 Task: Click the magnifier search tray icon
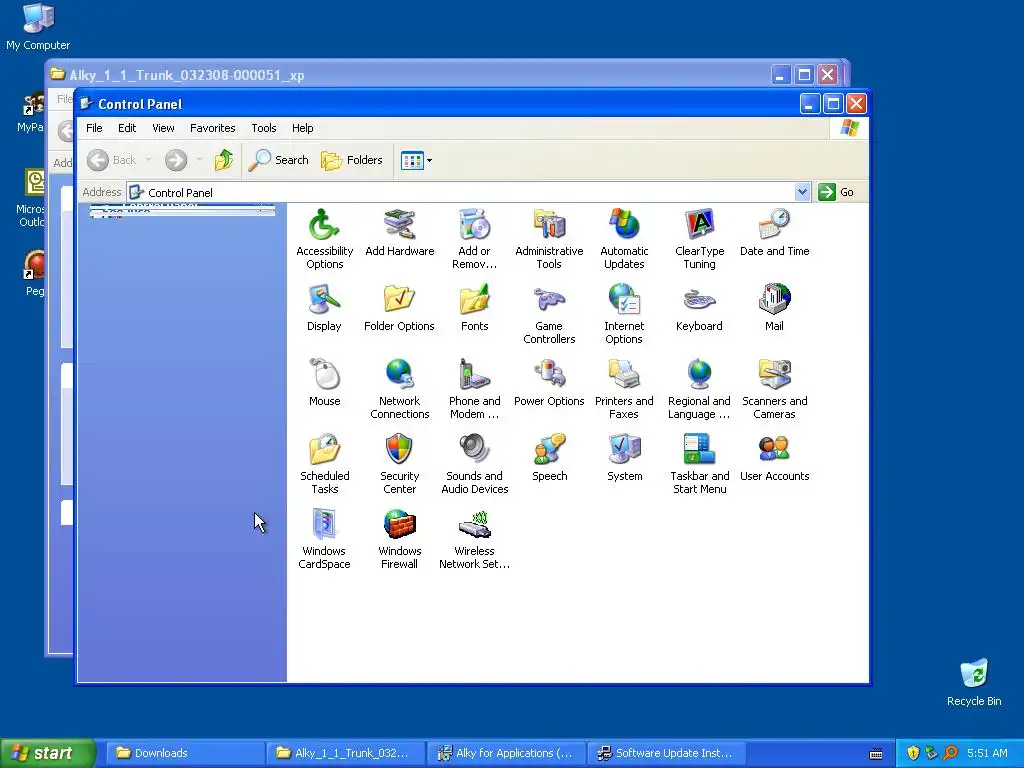[950, 753]
